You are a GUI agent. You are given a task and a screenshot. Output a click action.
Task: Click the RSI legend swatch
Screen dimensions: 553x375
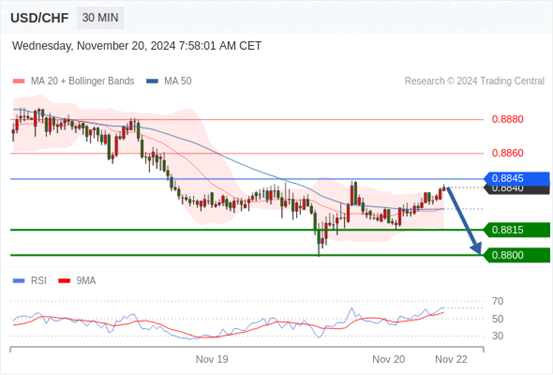tap(19, 281)
